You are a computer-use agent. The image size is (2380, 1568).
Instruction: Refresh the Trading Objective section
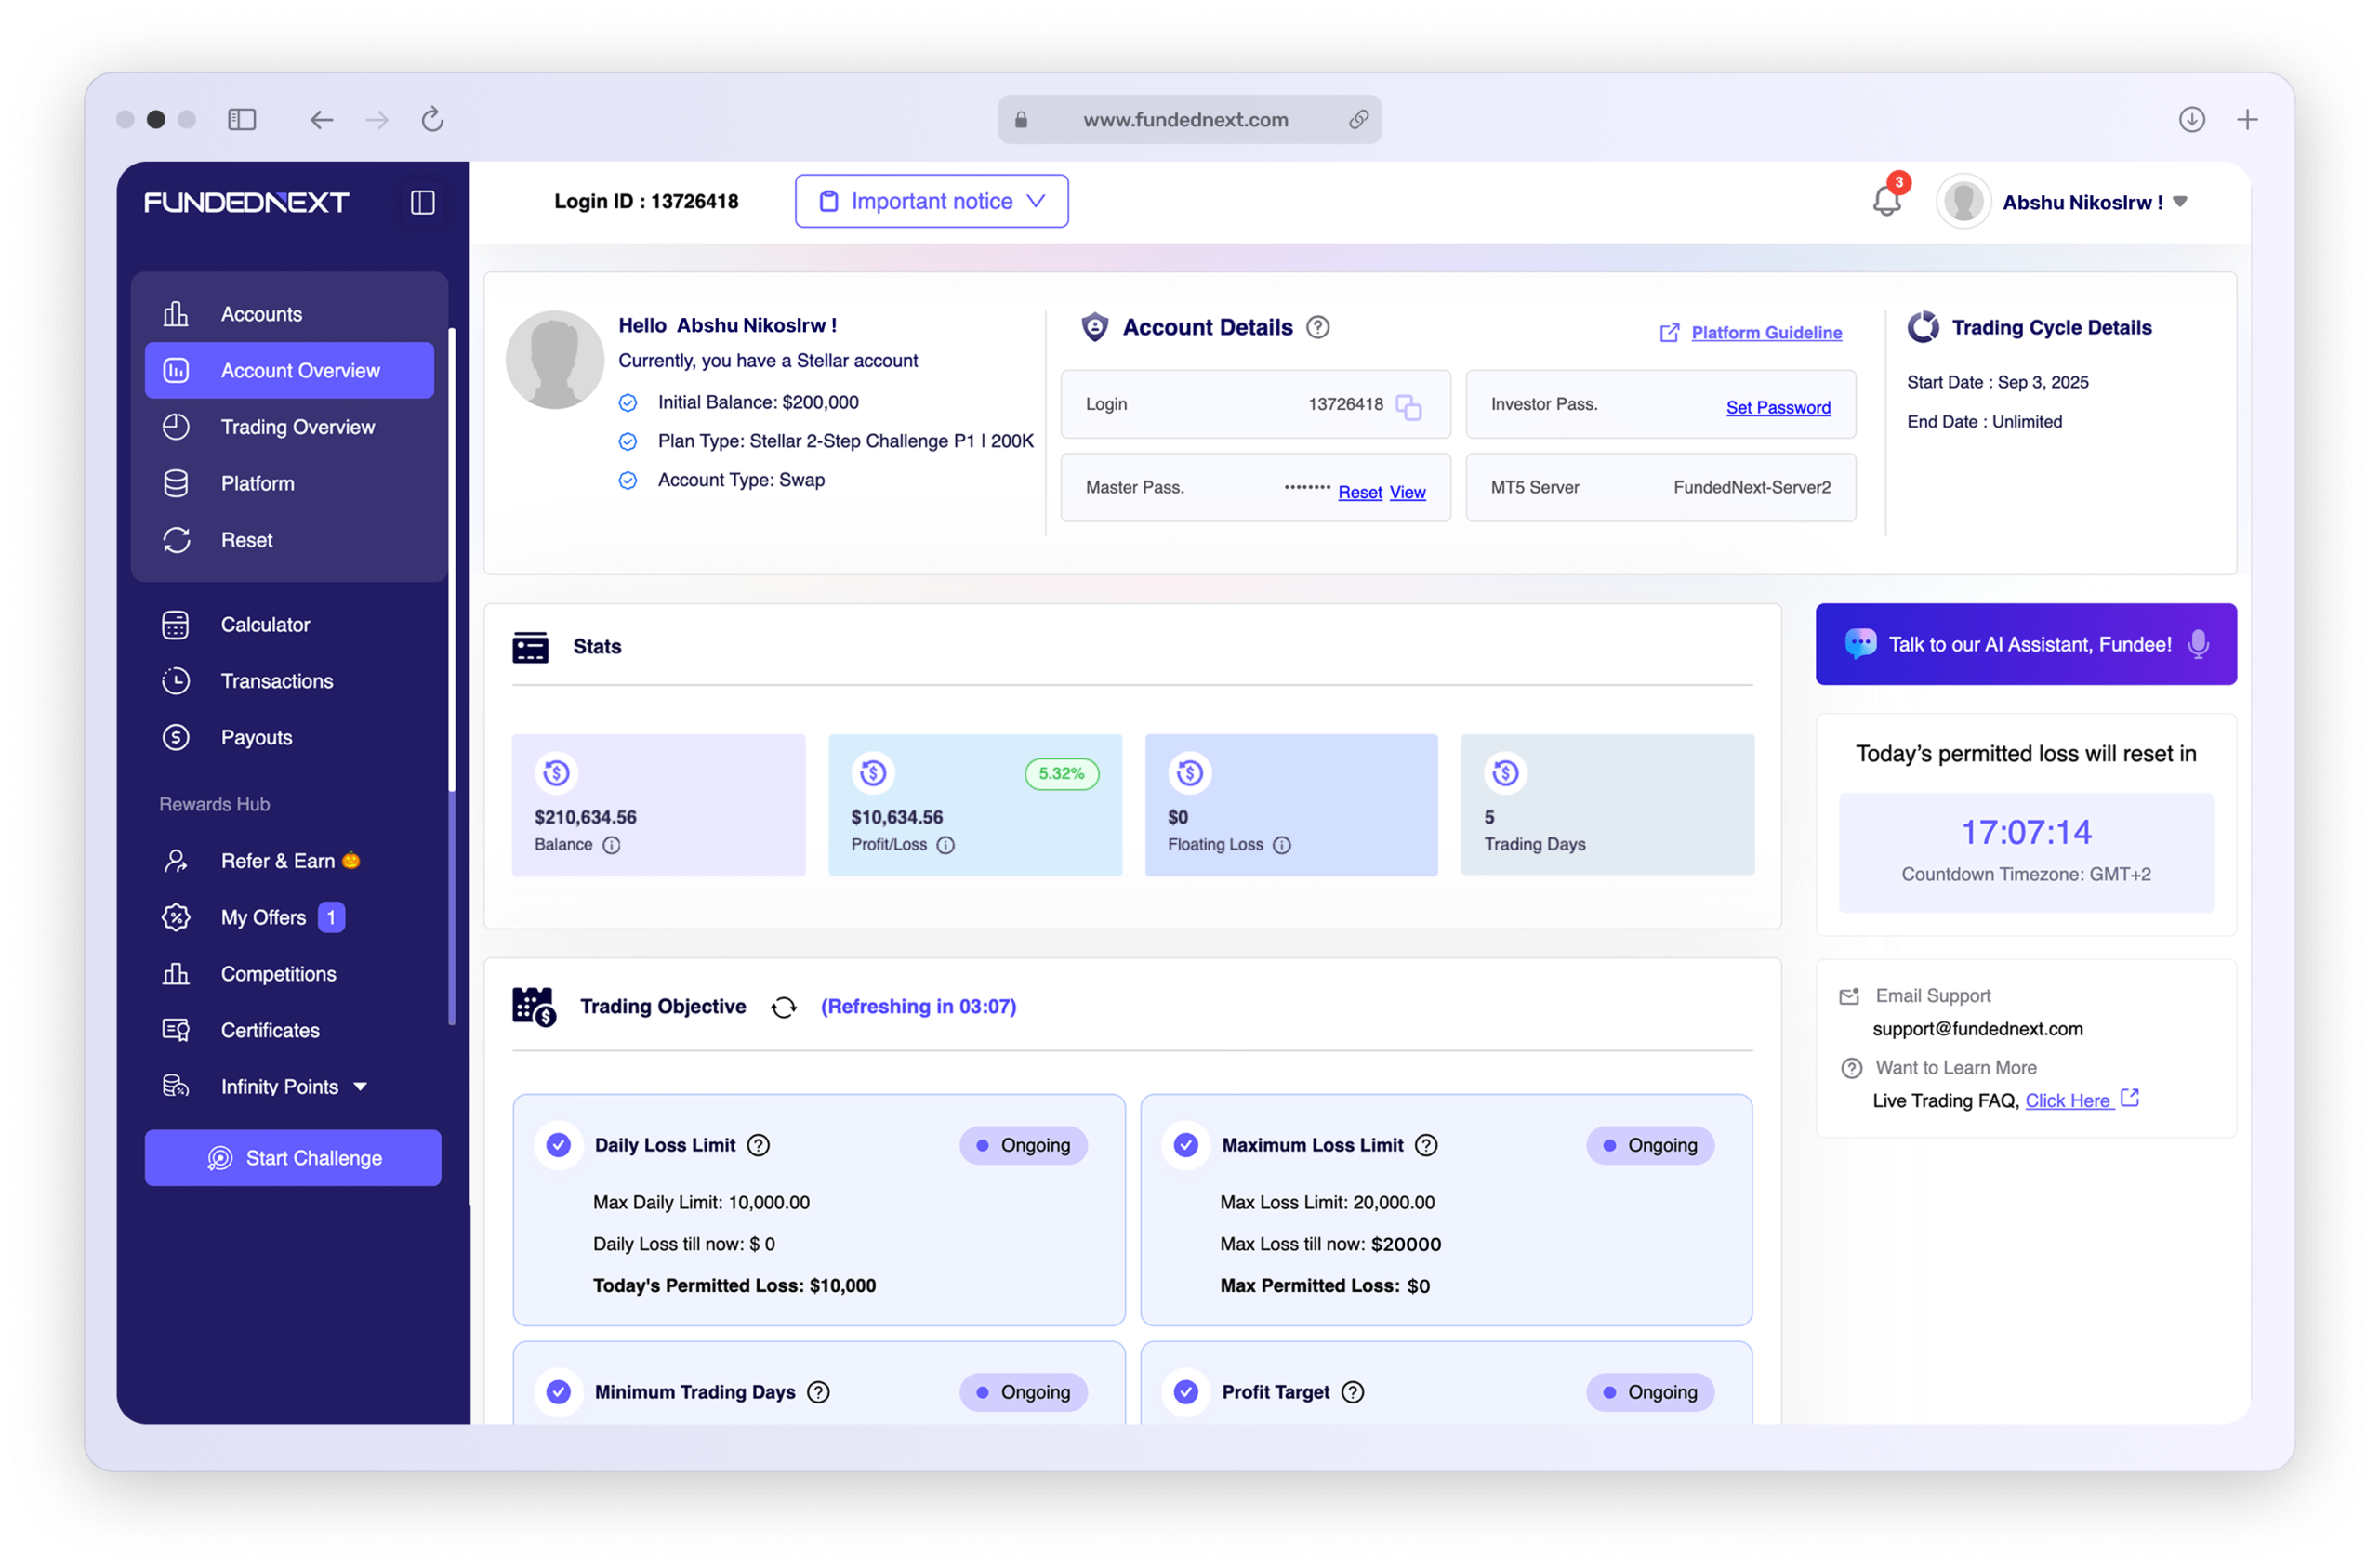coord(784,1007)
